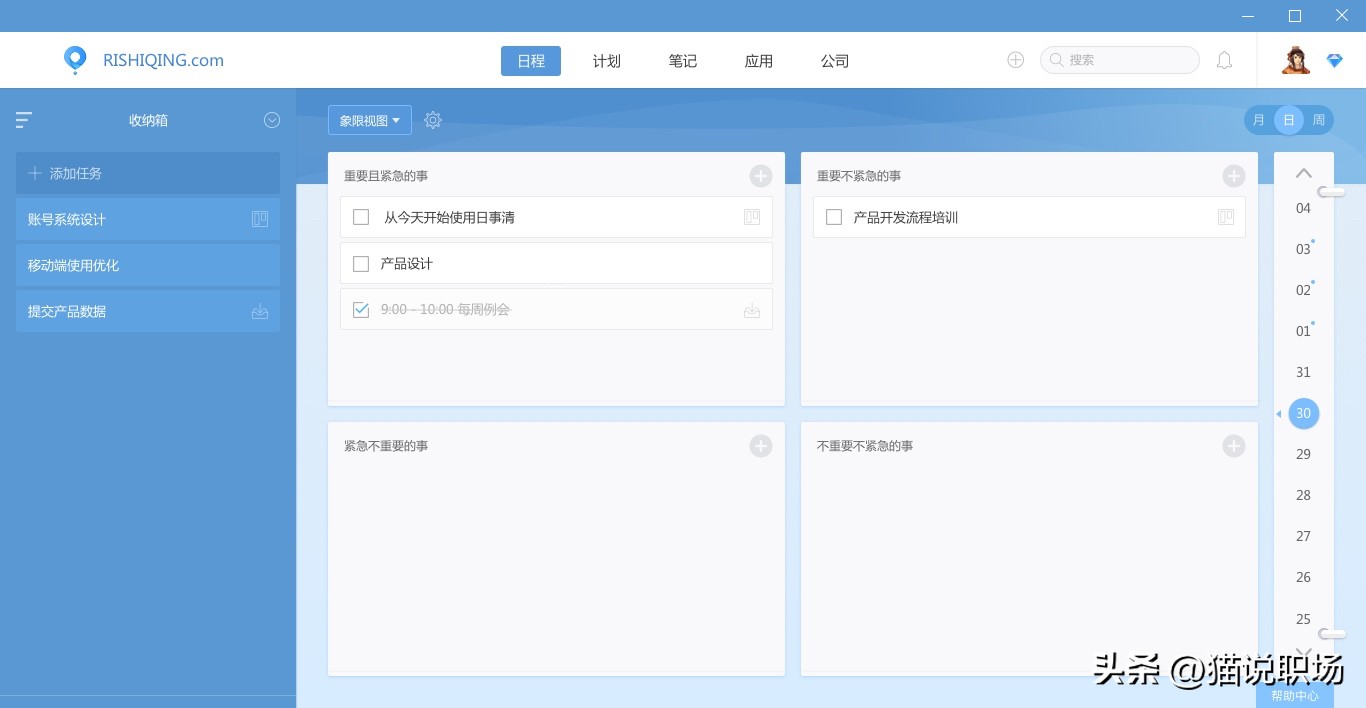Open the 帮助中心 link

pos(1294,696)
